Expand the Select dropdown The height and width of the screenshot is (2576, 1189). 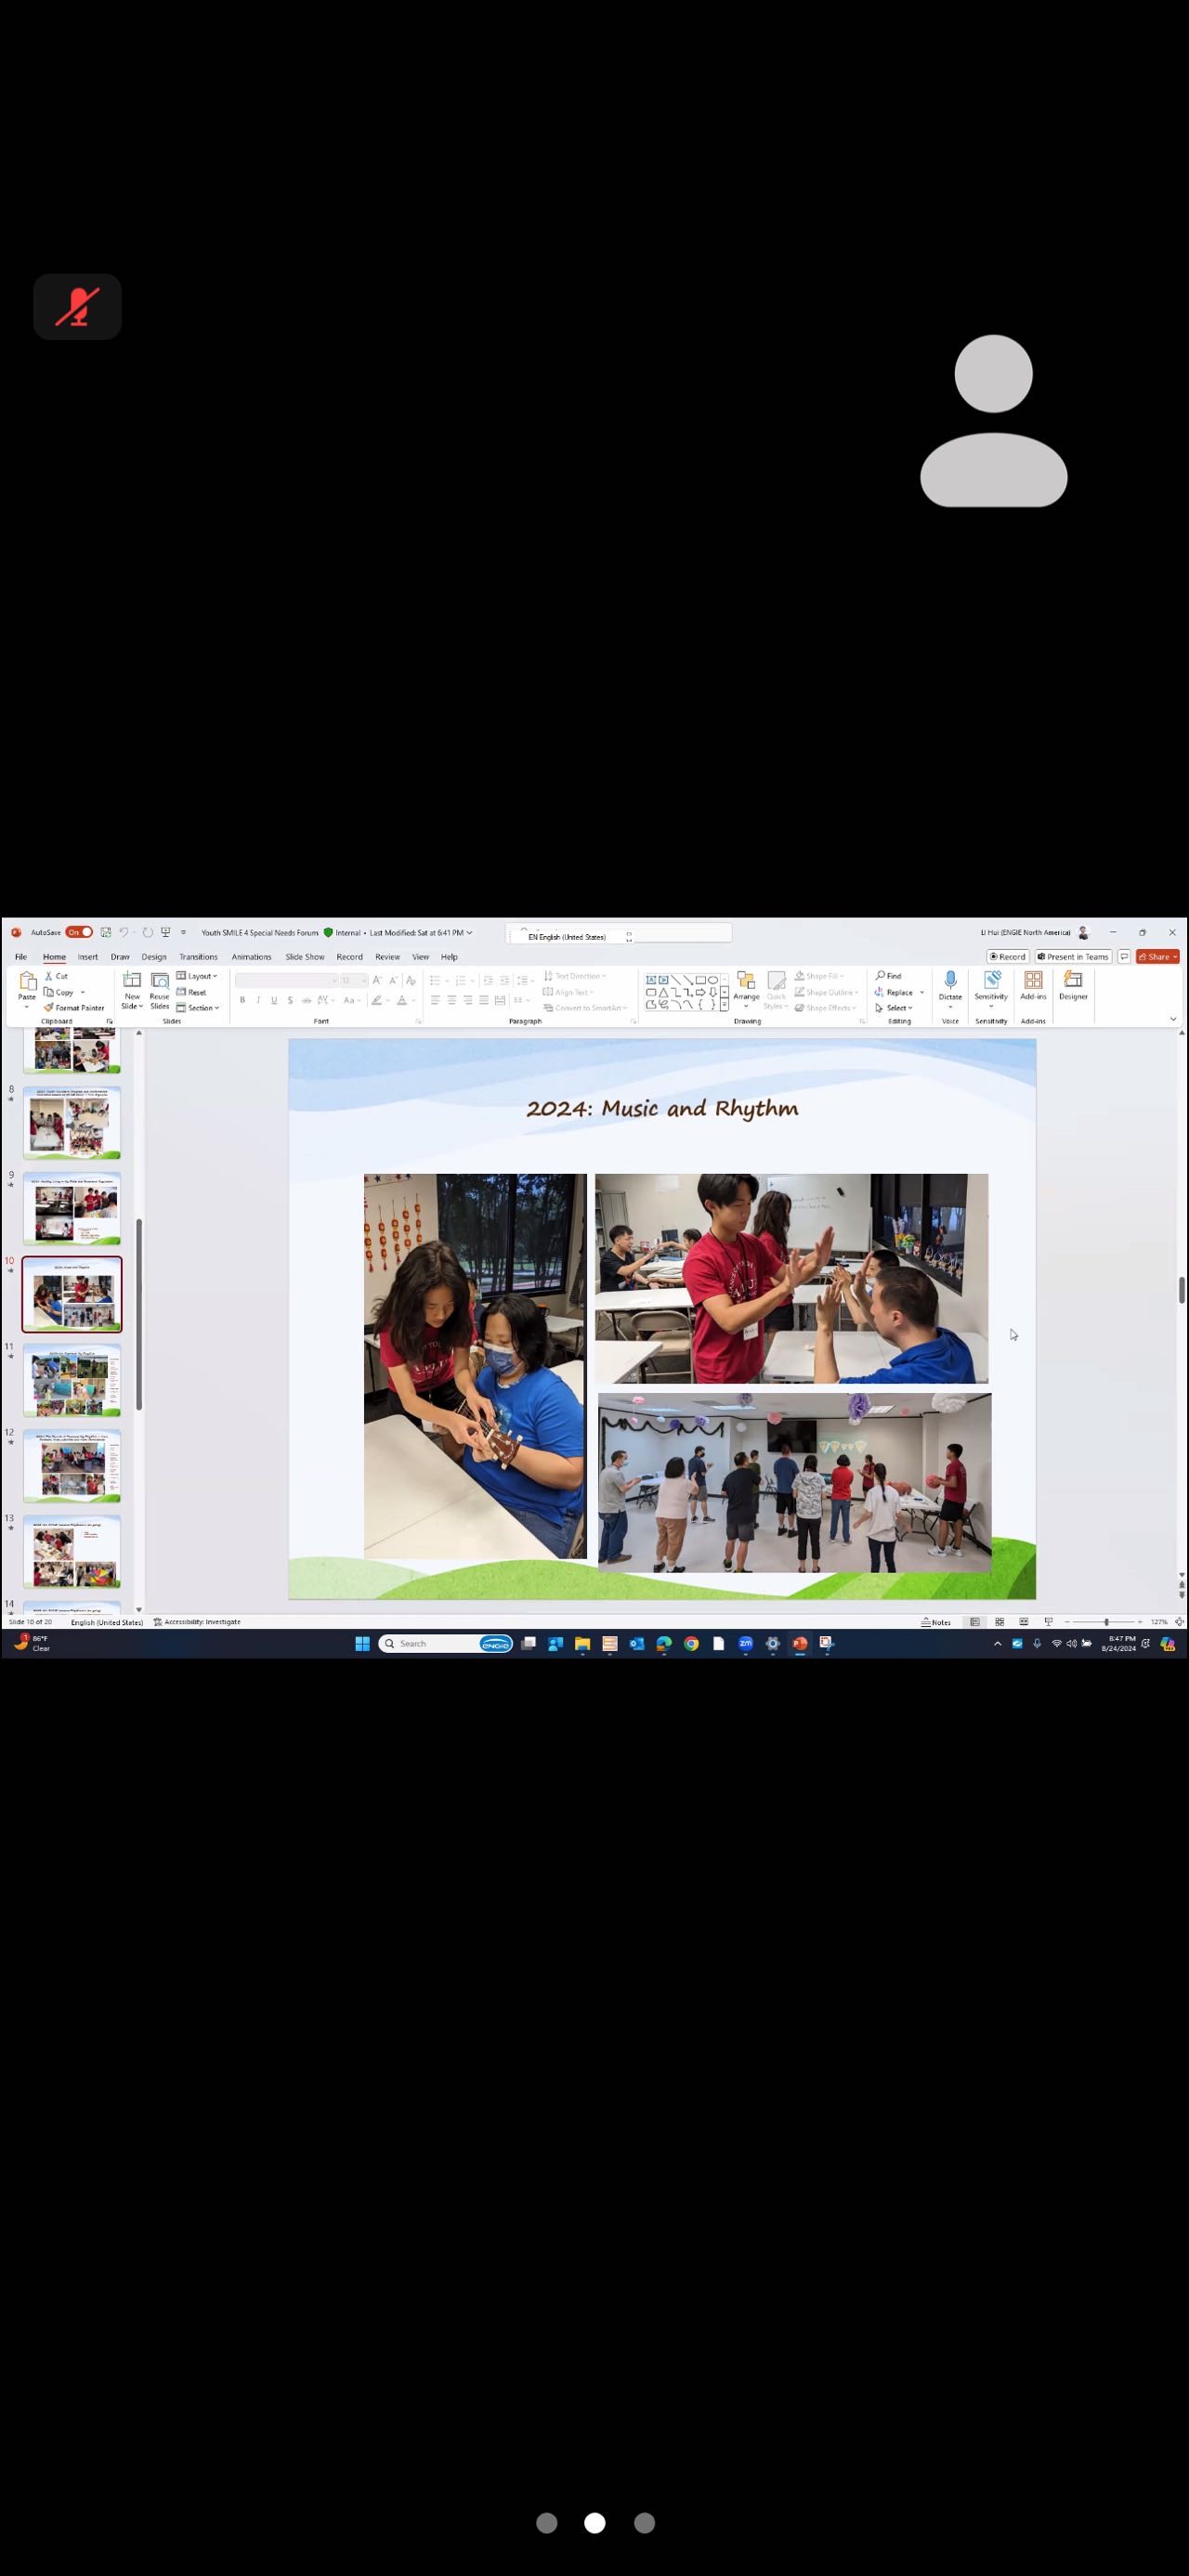(x=894, y=1008)
